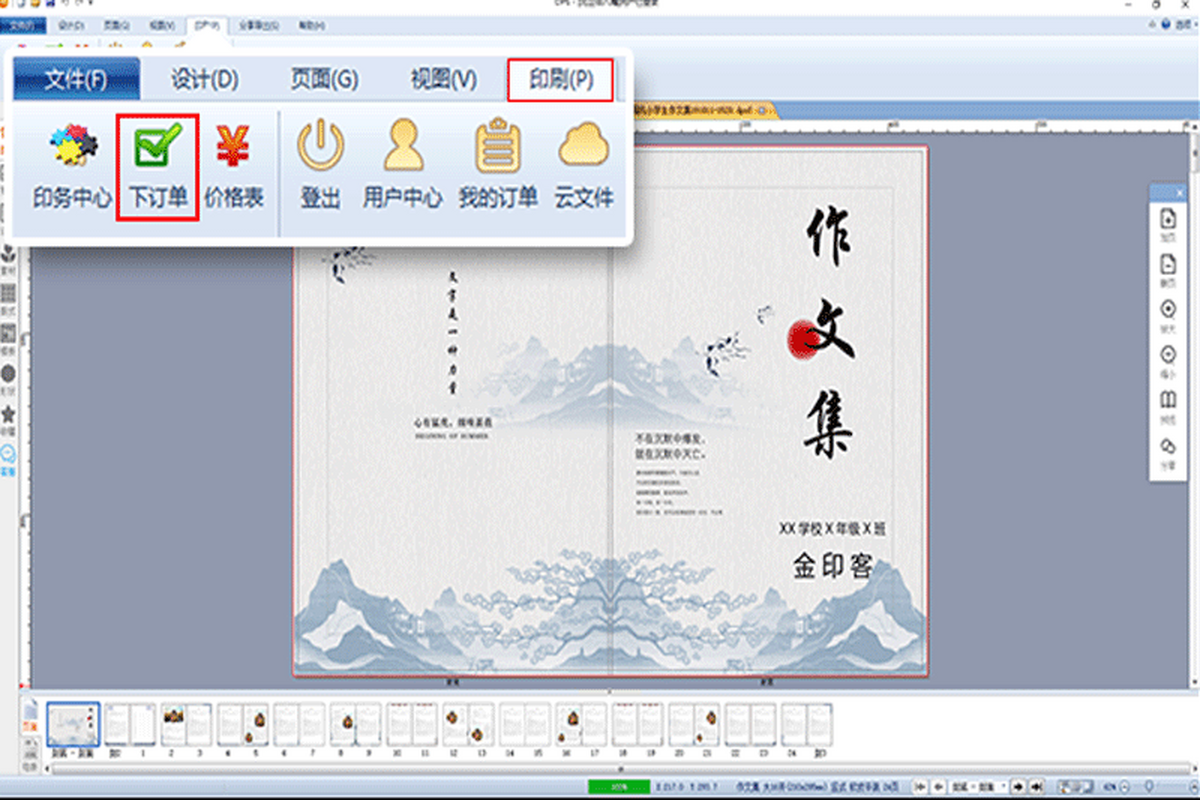Image resolution: width=1200 pixels, height=800 pixels.
Task: Switch to the 设计(D) tab
Action: click(x=204, y=80)
